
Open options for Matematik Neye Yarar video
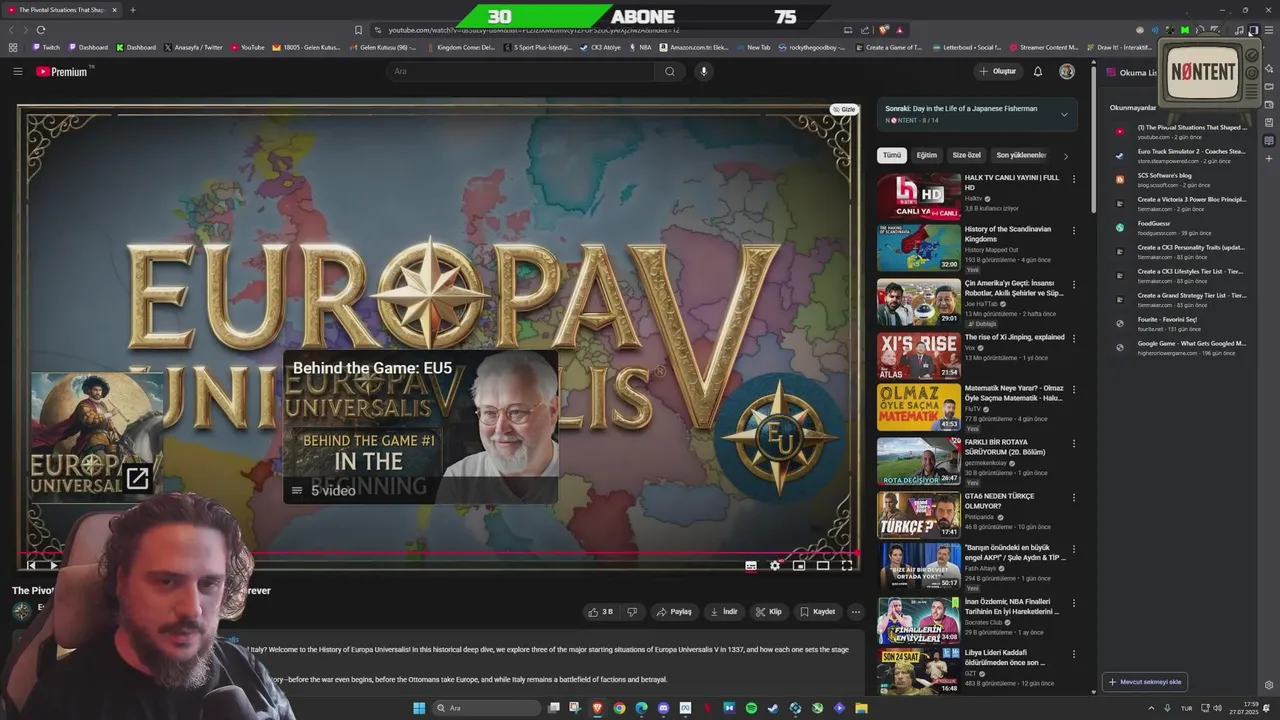[x=1074, y=389]
